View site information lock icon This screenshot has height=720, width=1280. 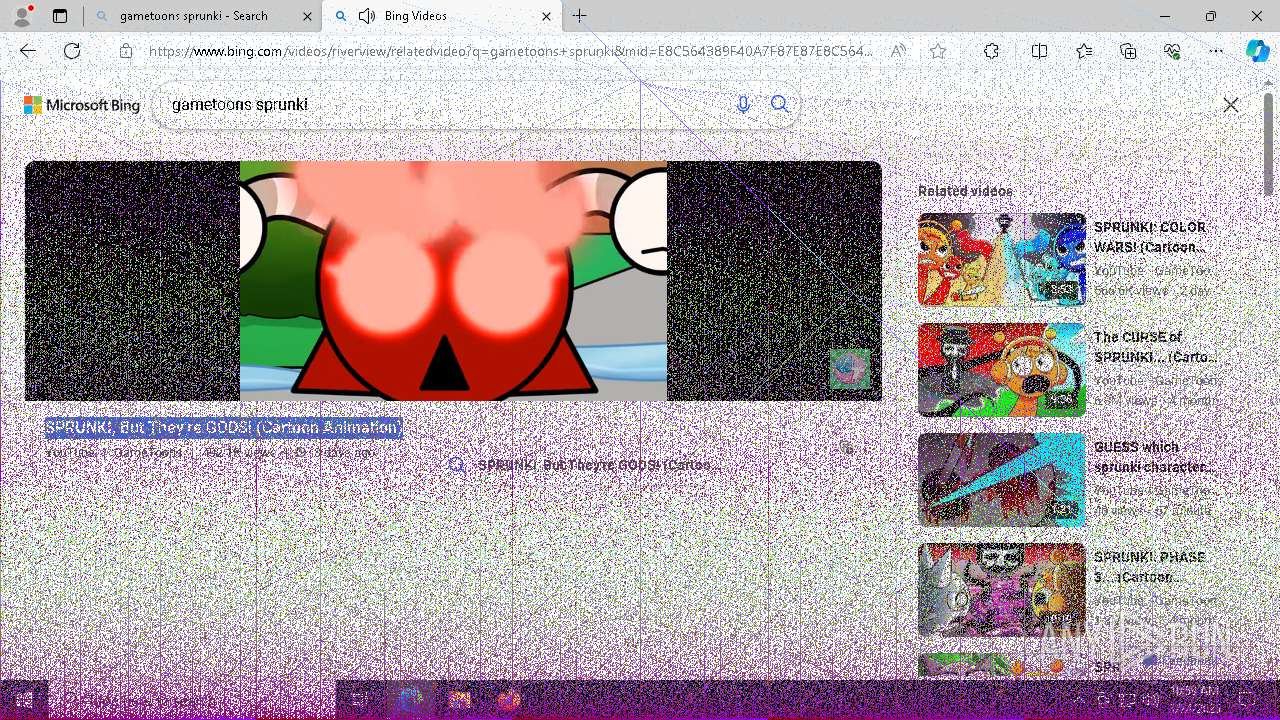126,51
